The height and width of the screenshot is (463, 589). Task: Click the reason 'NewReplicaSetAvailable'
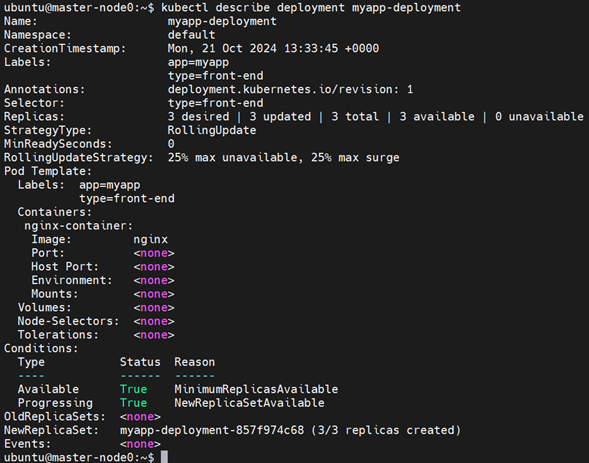pyautogui.click(x=249, y=403)
